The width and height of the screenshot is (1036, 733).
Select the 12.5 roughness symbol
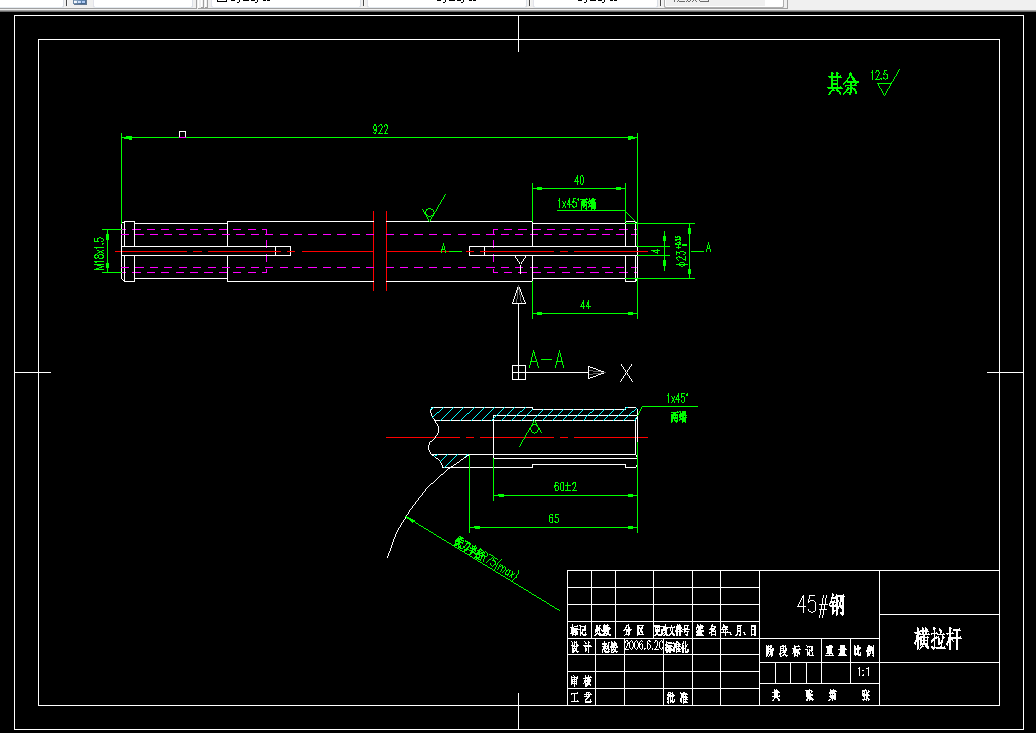(x=885, y=82)
